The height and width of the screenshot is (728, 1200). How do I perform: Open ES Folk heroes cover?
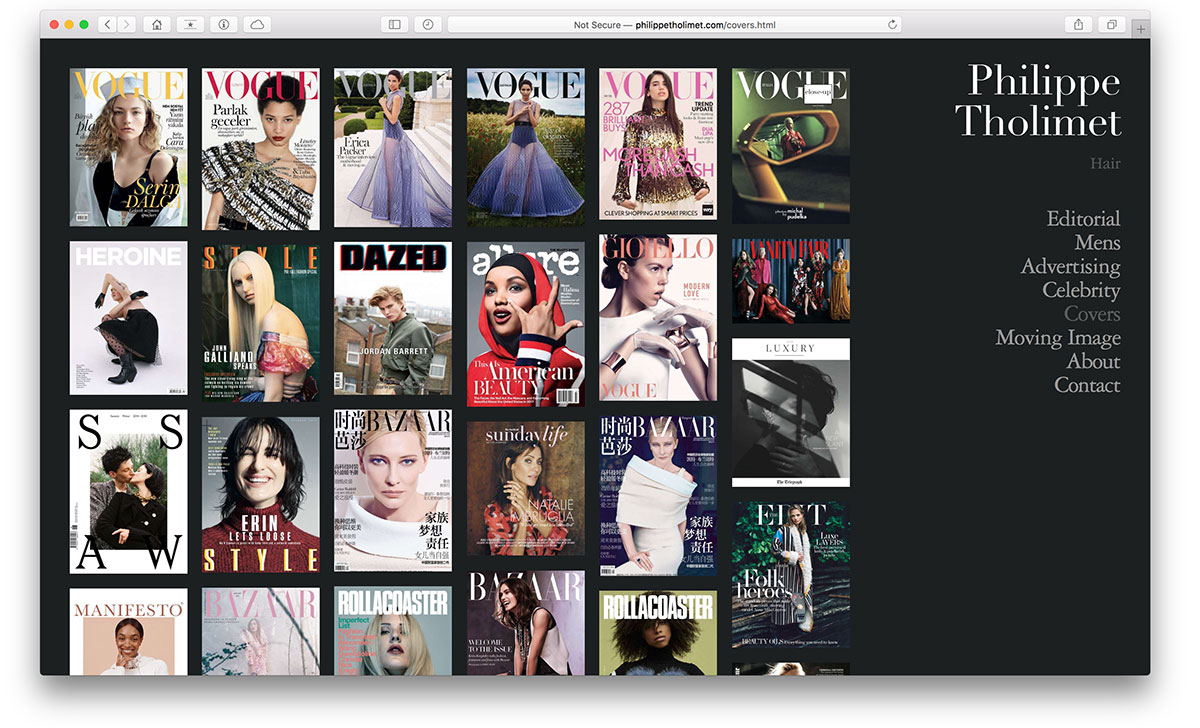[x=791, y=575]
